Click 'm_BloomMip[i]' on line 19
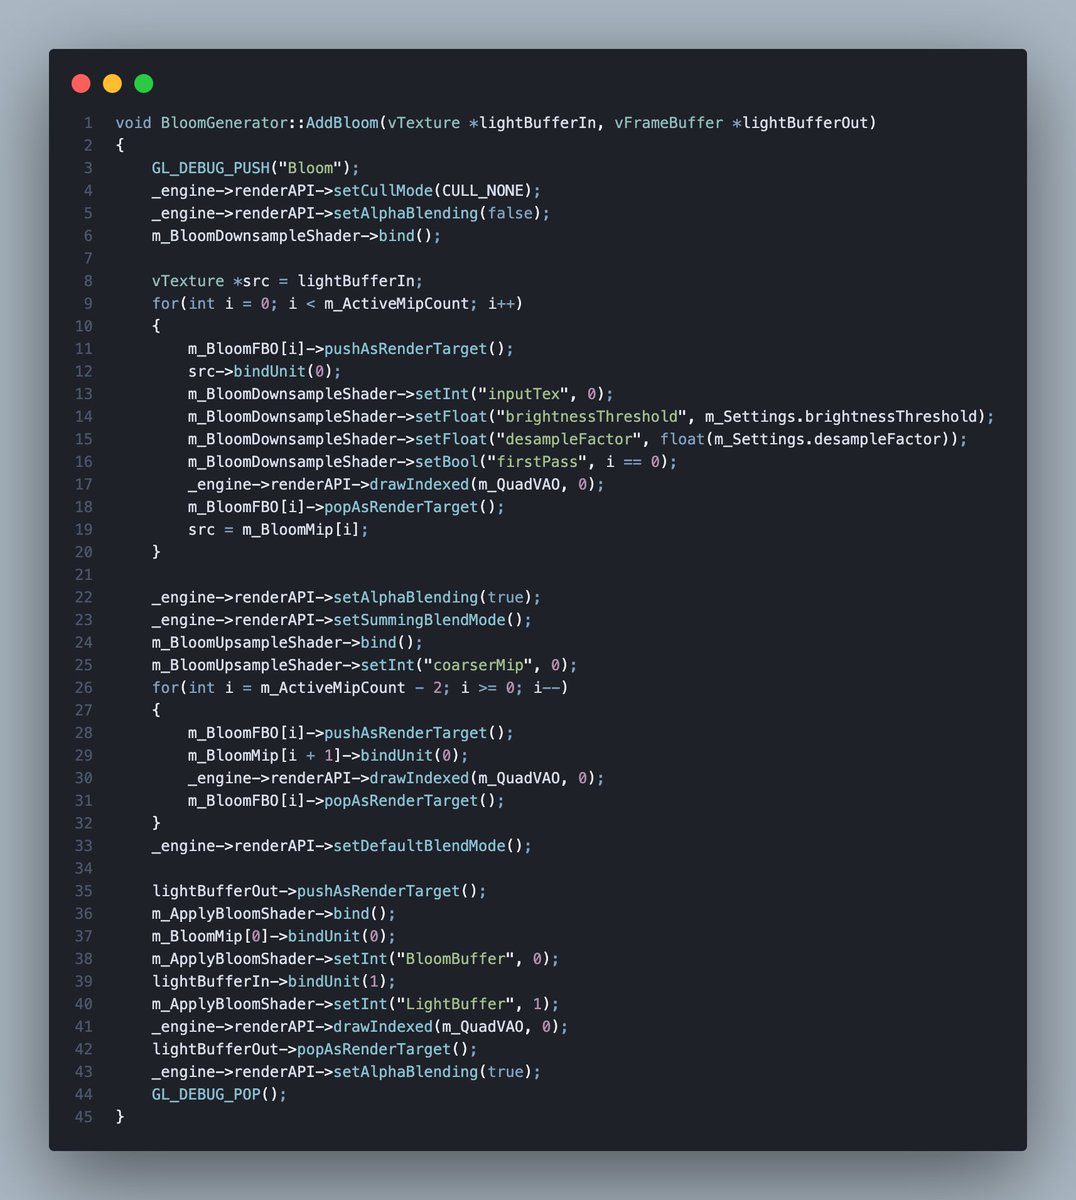Viewport: 1076px width, 1200px height. (301, 530)
